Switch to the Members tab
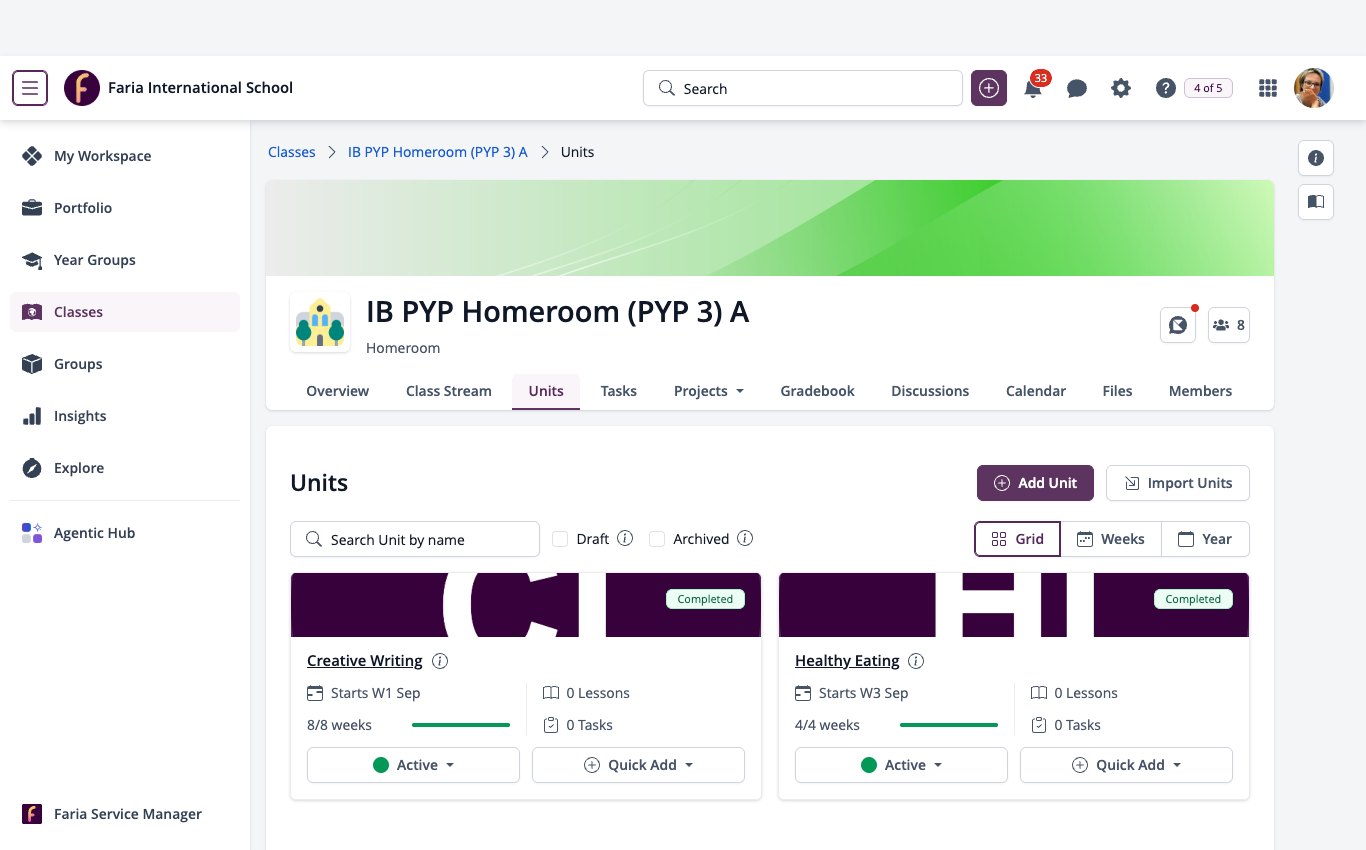Screen dimensions: 1366x850 (x=1200, y=391)
